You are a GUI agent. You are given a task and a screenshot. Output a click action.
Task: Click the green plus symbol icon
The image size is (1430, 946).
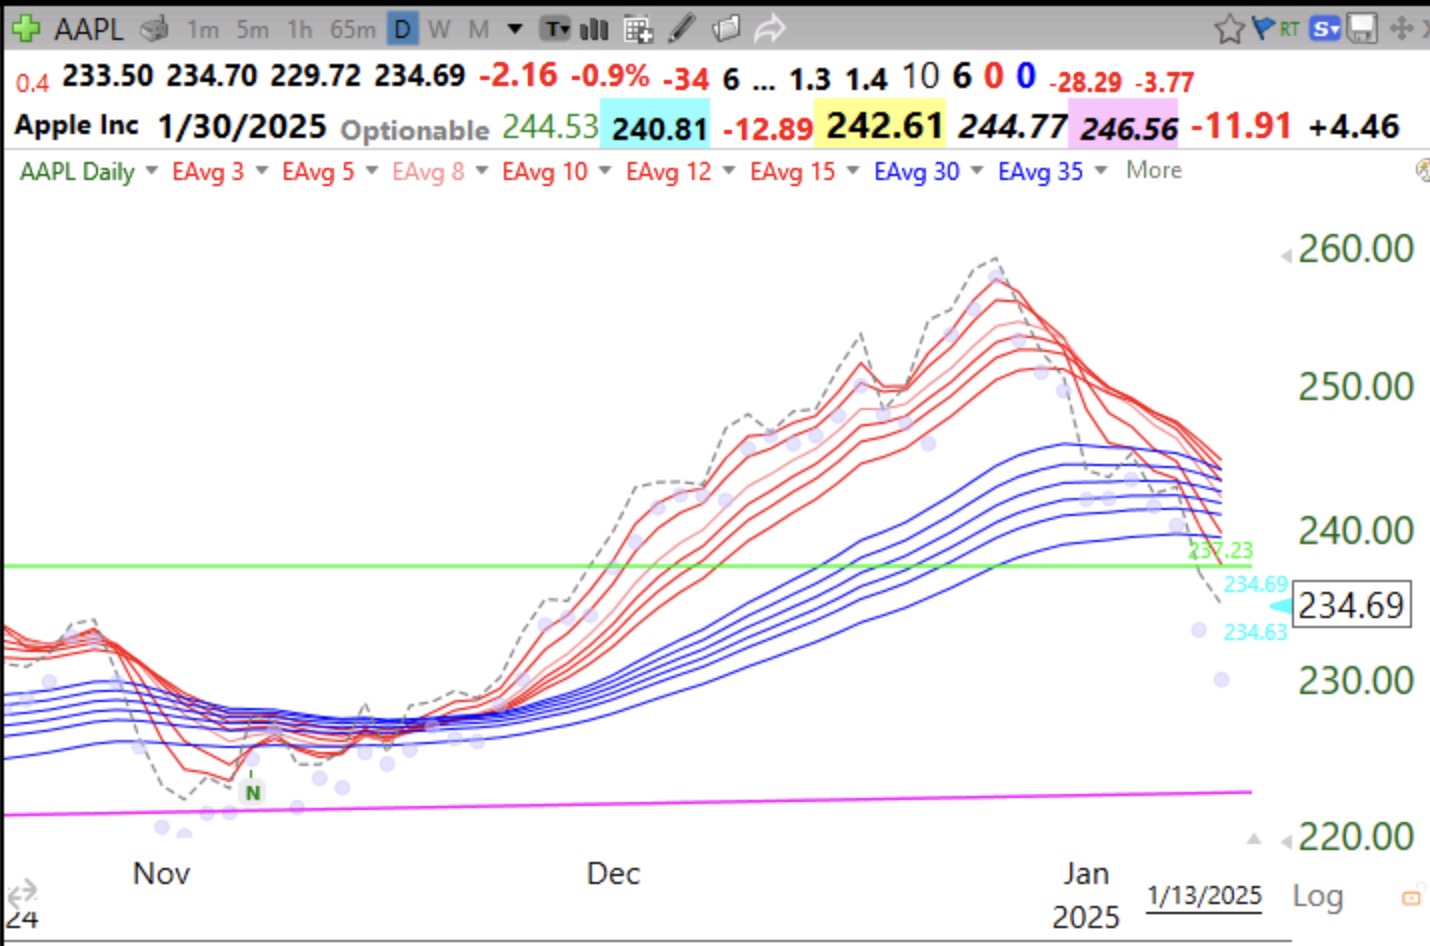[x=24, y=27]
